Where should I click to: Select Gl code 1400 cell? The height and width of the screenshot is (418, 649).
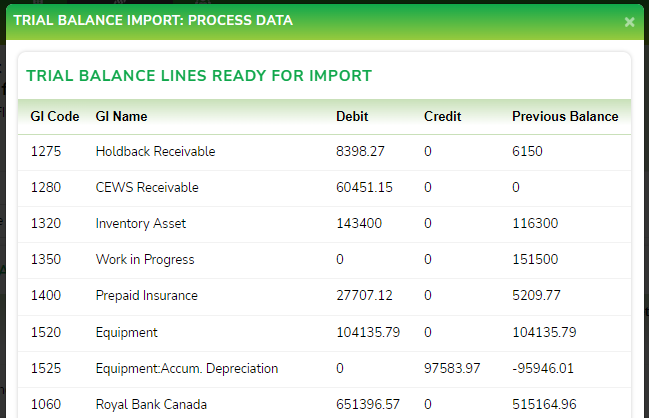[x=46, y=295]
